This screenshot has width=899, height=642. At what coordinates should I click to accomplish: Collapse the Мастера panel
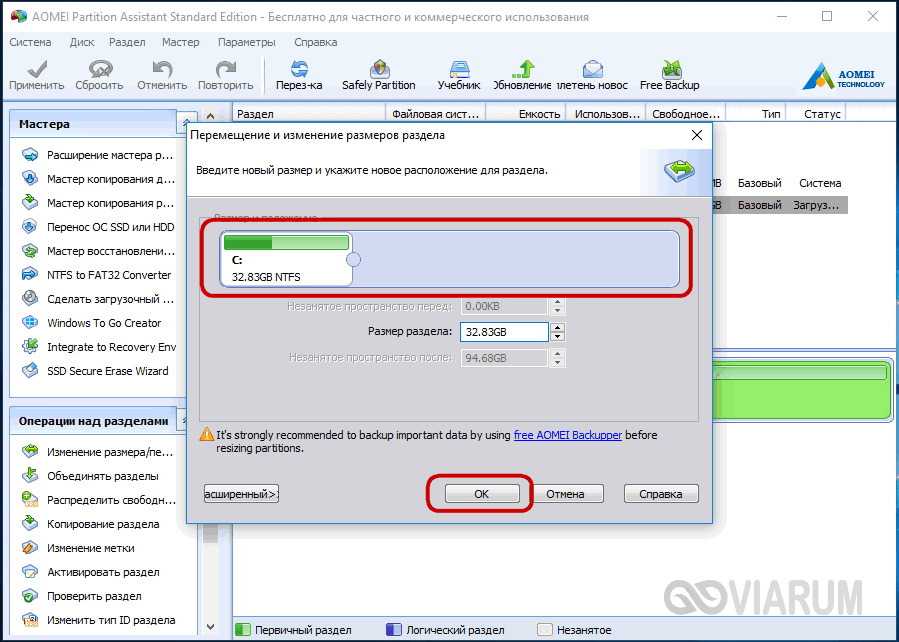pyautogui.click(x=187, y=125)
